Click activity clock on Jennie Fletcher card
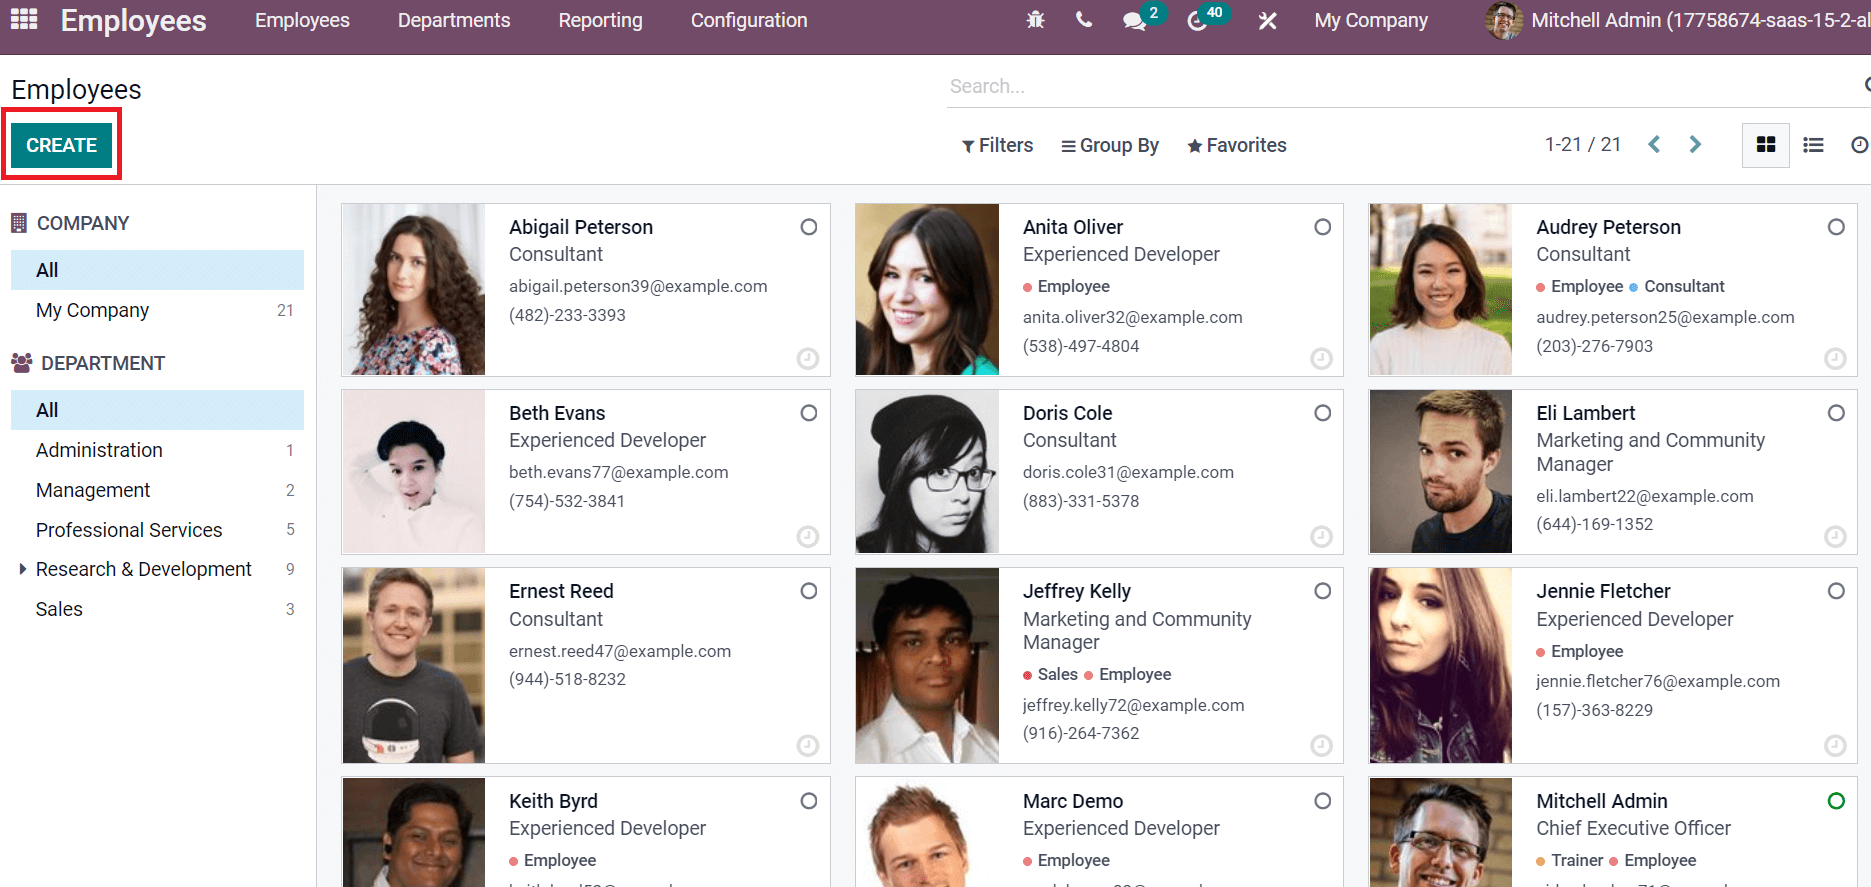The width and height of the screenshot is (1871, 887). click(1835, 745)
